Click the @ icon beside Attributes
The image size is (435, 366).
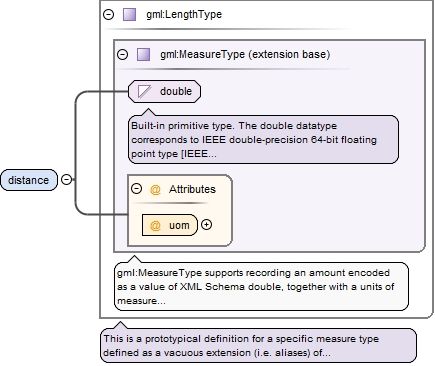[155, 189]
